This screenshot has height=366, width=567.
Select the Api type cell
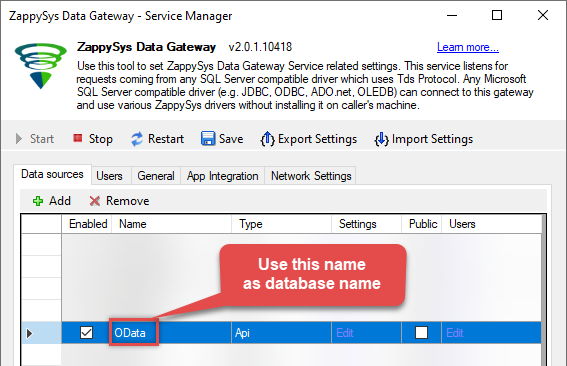click(x=281, y=333)
